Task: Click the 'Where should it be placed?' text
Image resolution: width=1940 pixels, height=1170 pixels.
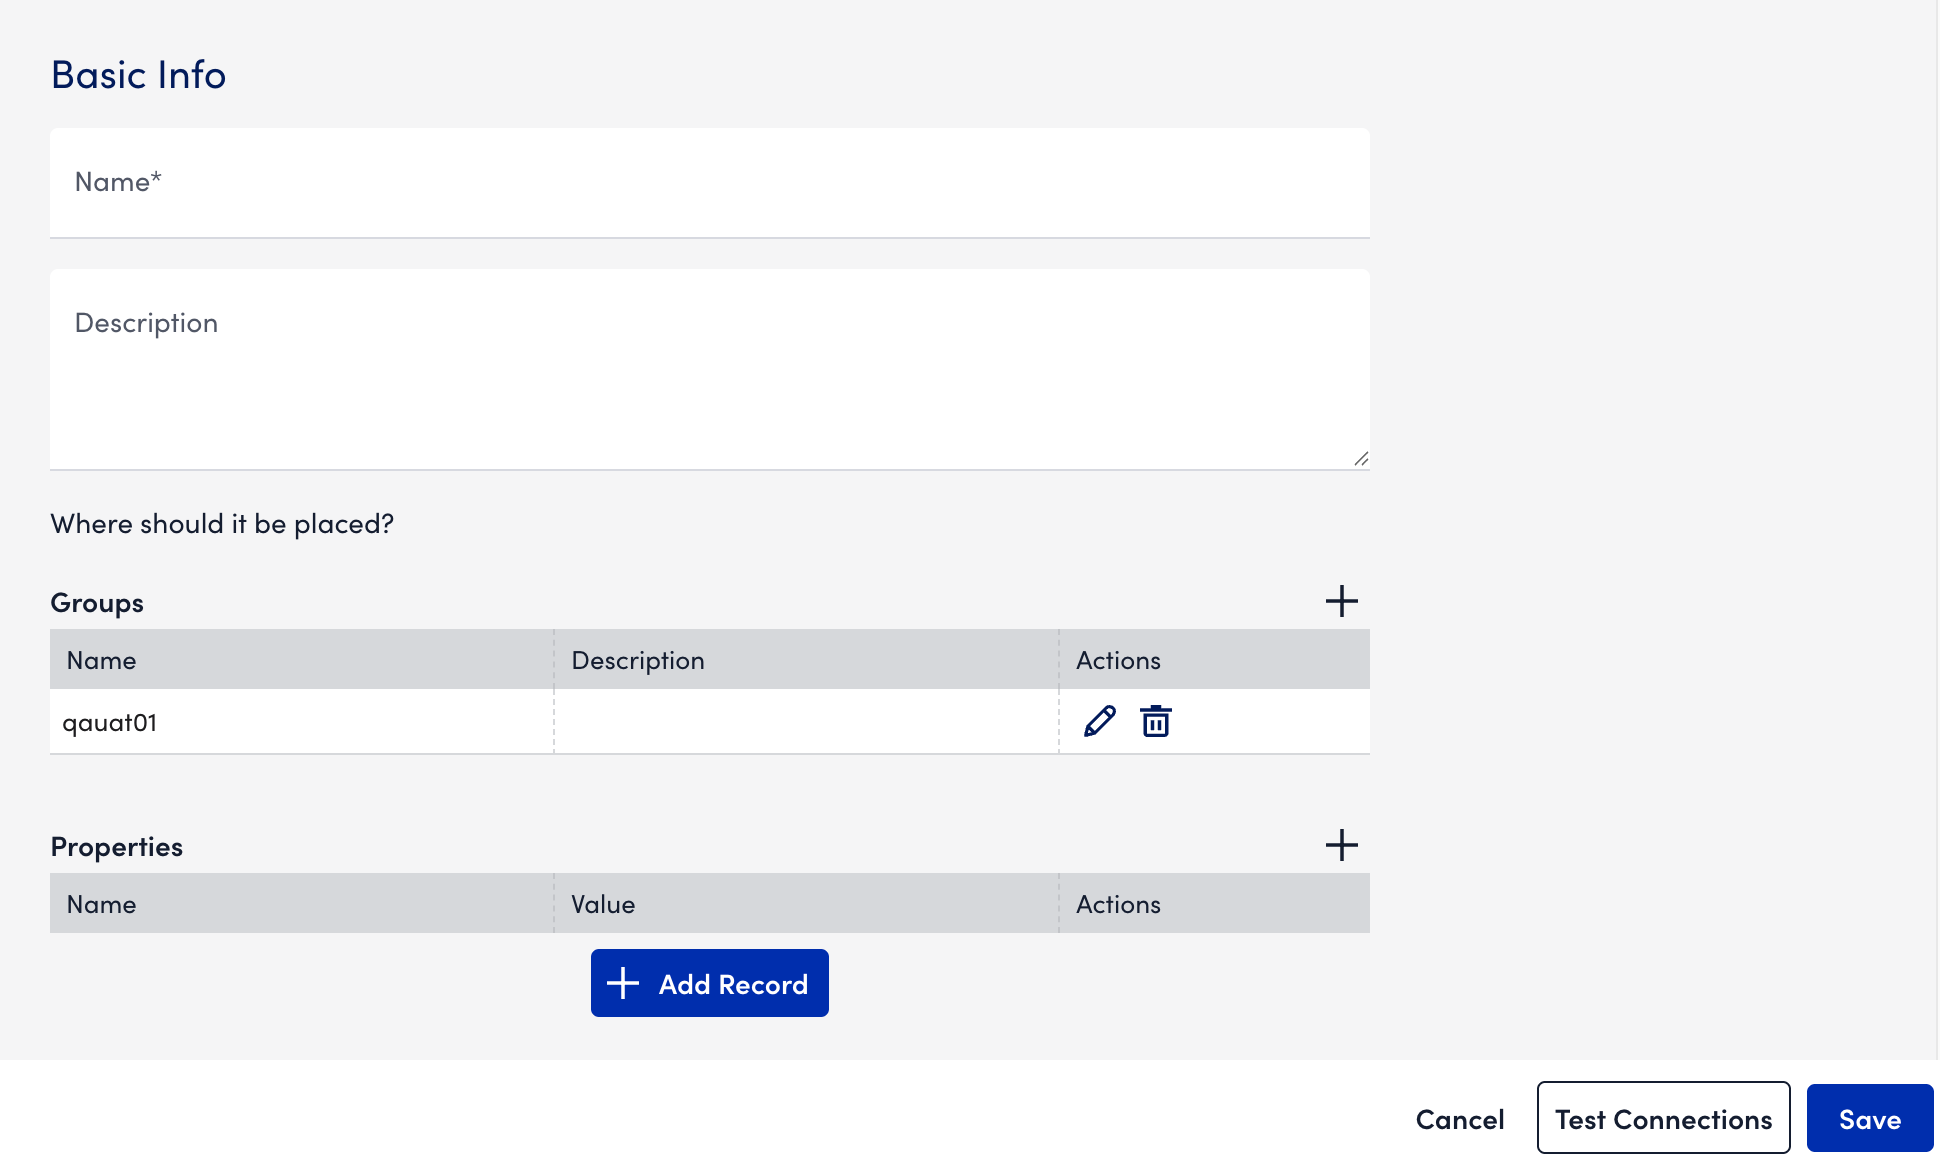Action: pyautogui.click(x=222, y=524)
